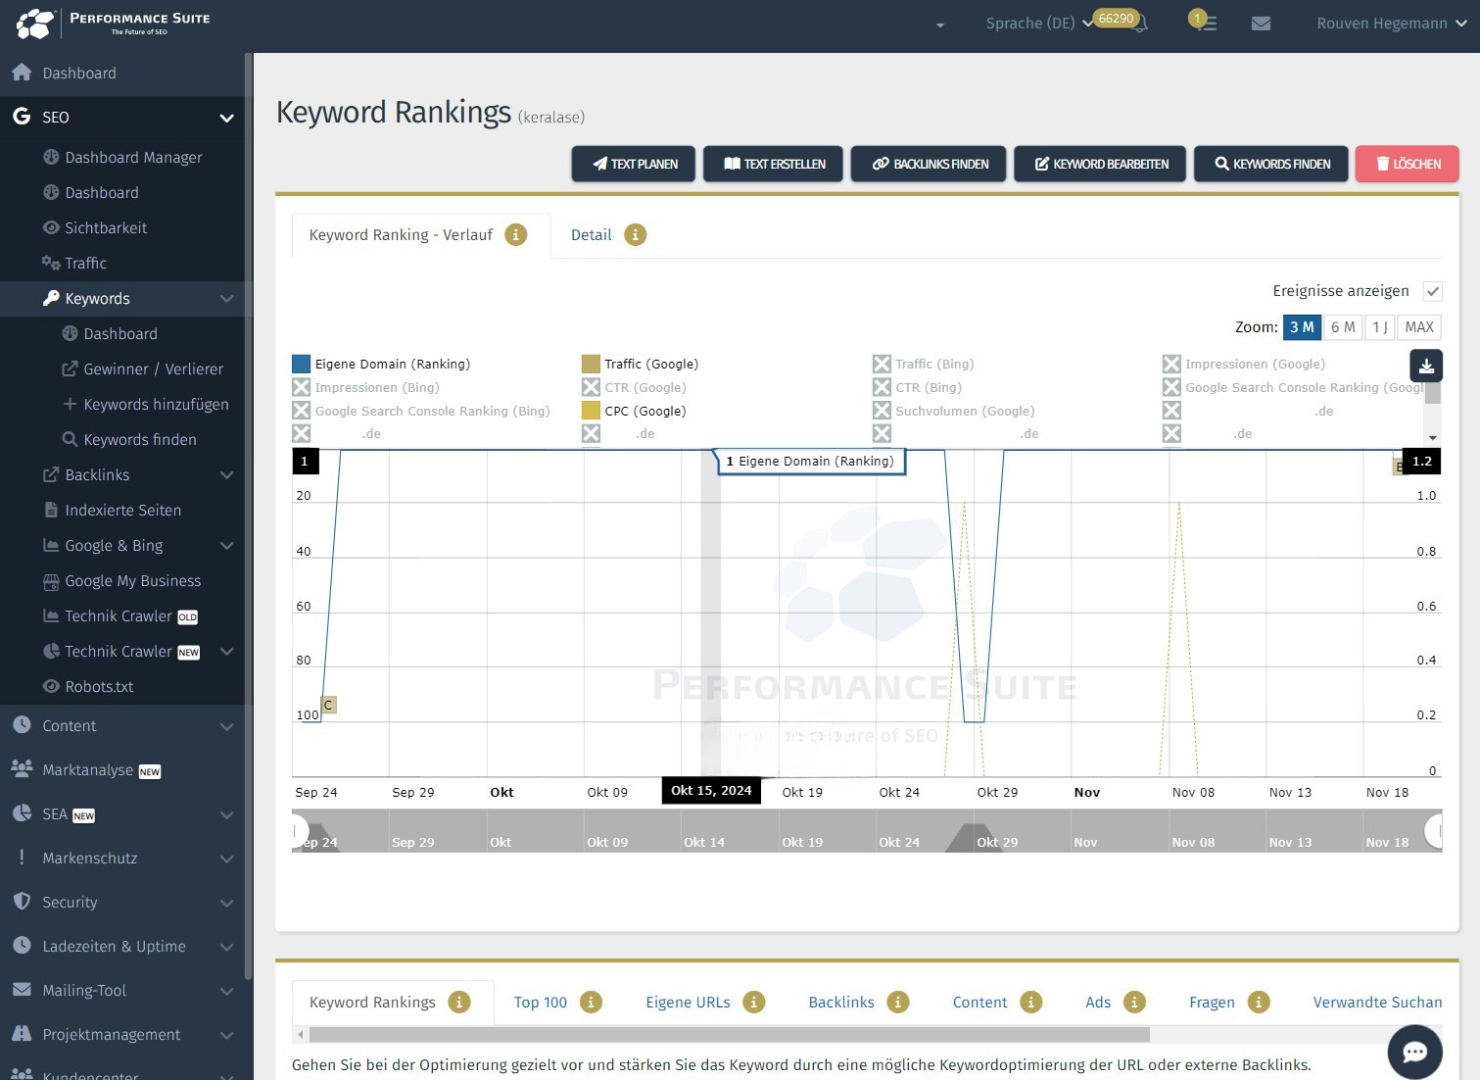Image resolution: width=1480 pixels, height=1080 pixels.
Task: Set chart zoom to 6 M
Action: point(1342,327)
